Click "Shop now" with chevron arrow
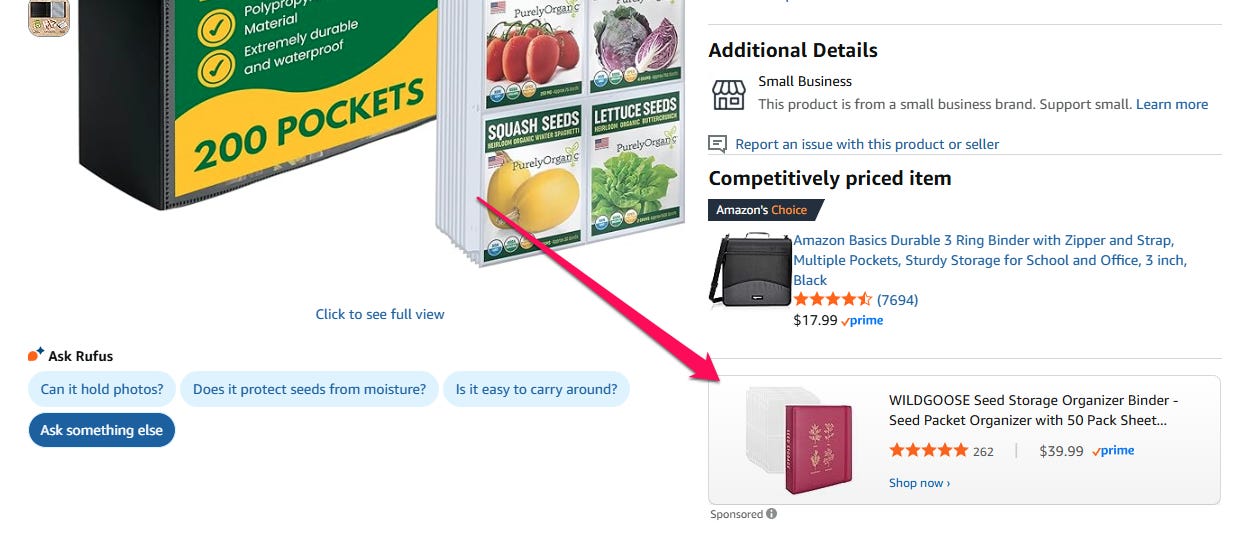 [919, 483]
